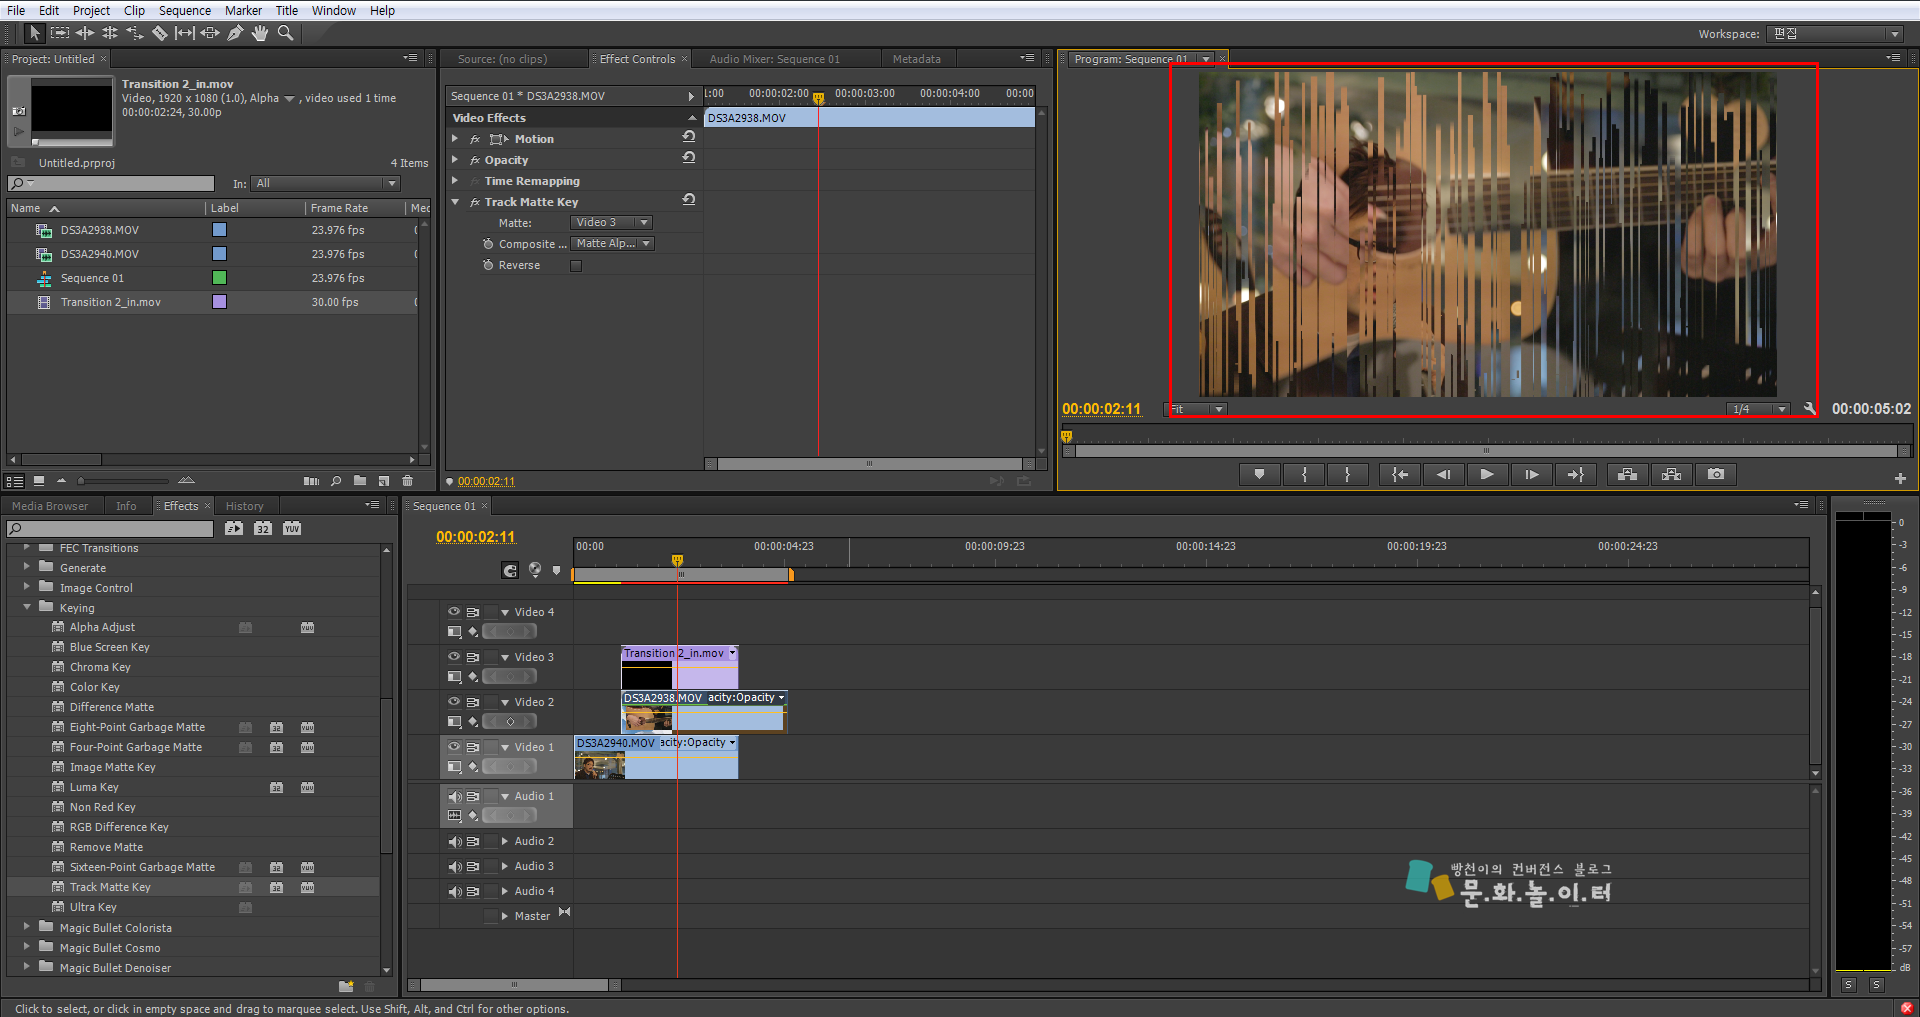Expand the Motion effect properties
Viewport: 1920px width, 1017px height.
(455, 139)
